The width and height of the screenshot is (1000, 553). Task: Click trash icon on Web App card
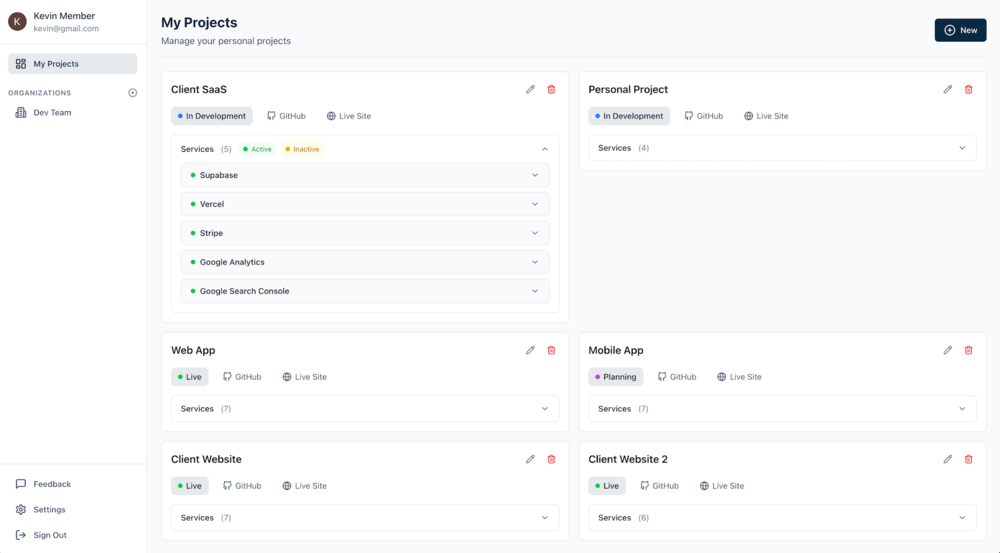pos(551,351)
